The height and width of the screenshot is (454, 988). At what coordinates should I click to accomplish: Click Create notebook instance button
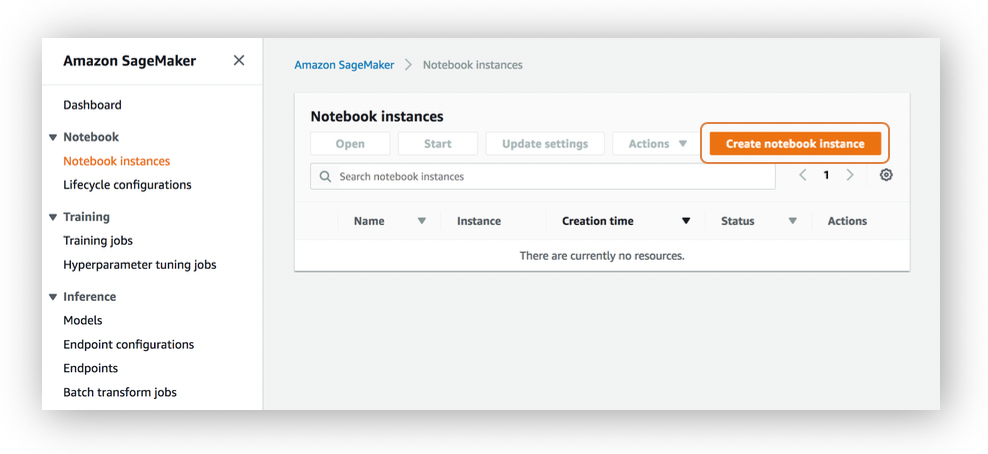795,144
